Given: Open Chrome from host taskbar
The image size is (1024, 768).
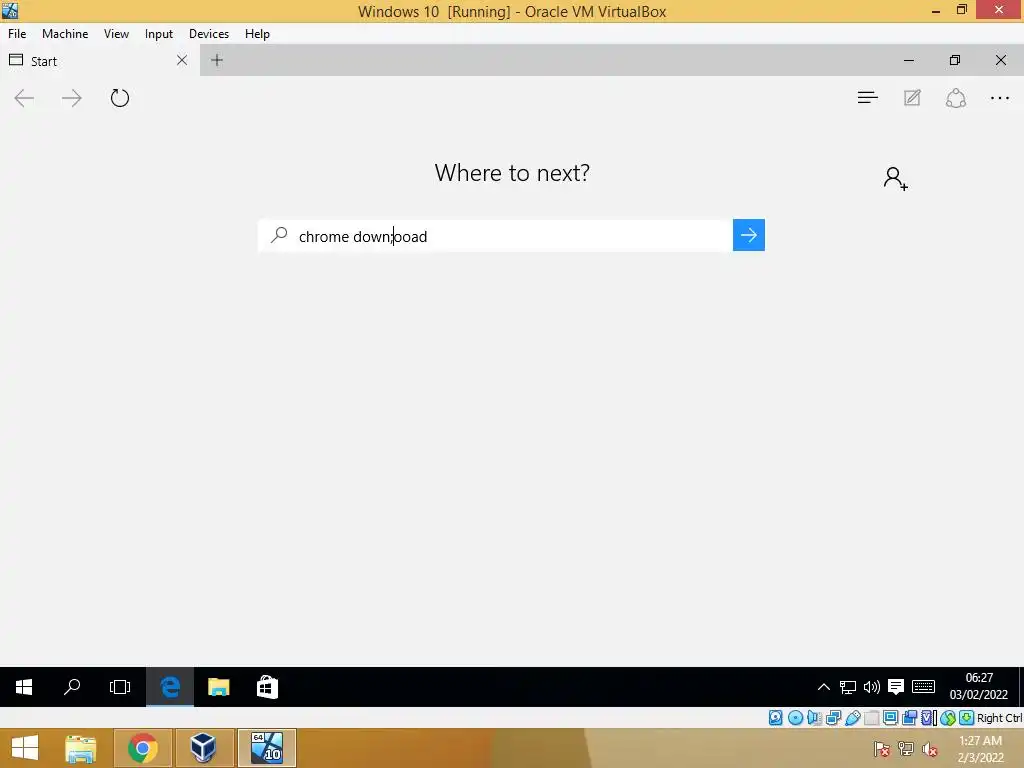Looking at the screenshot, I should [143, 748].
